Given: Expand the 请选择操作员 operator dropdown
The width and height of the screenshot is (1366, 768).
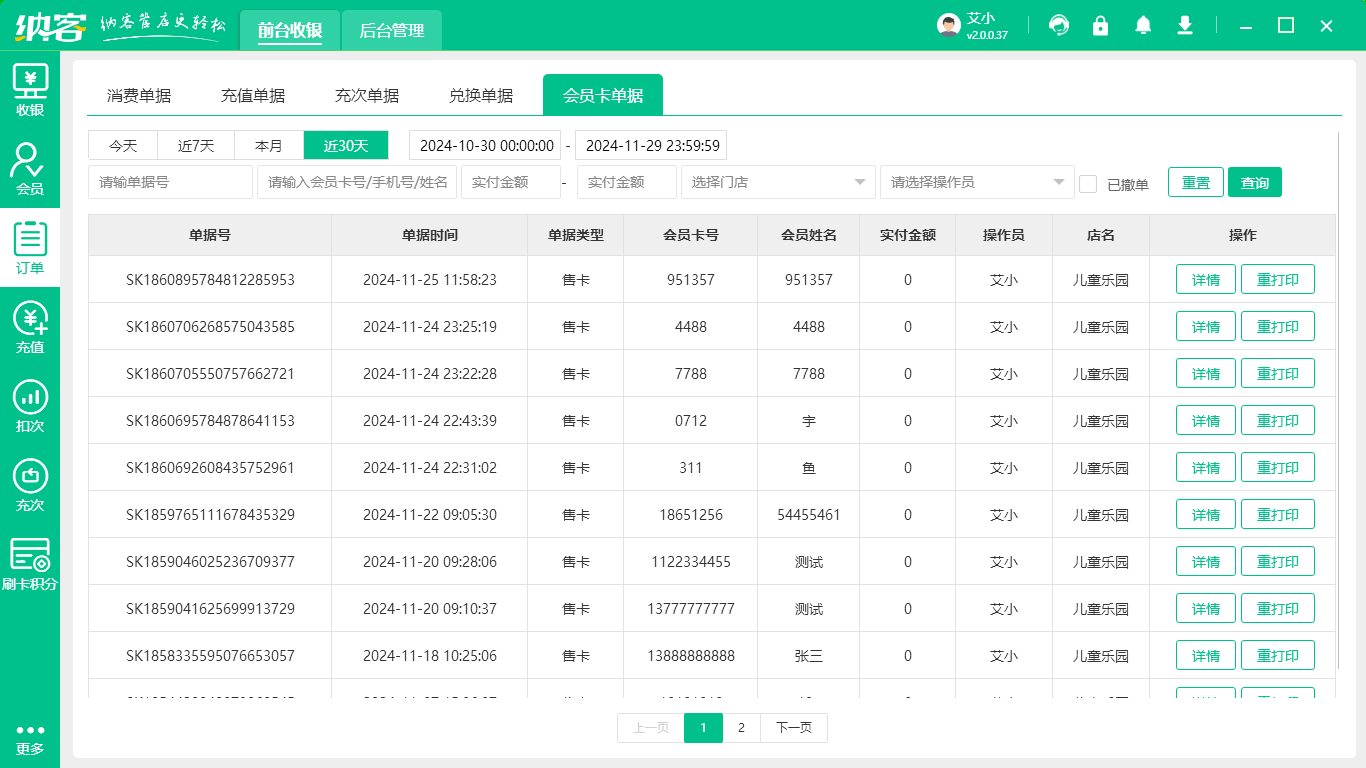Looking at the screenshot, I should pos(977,182).
